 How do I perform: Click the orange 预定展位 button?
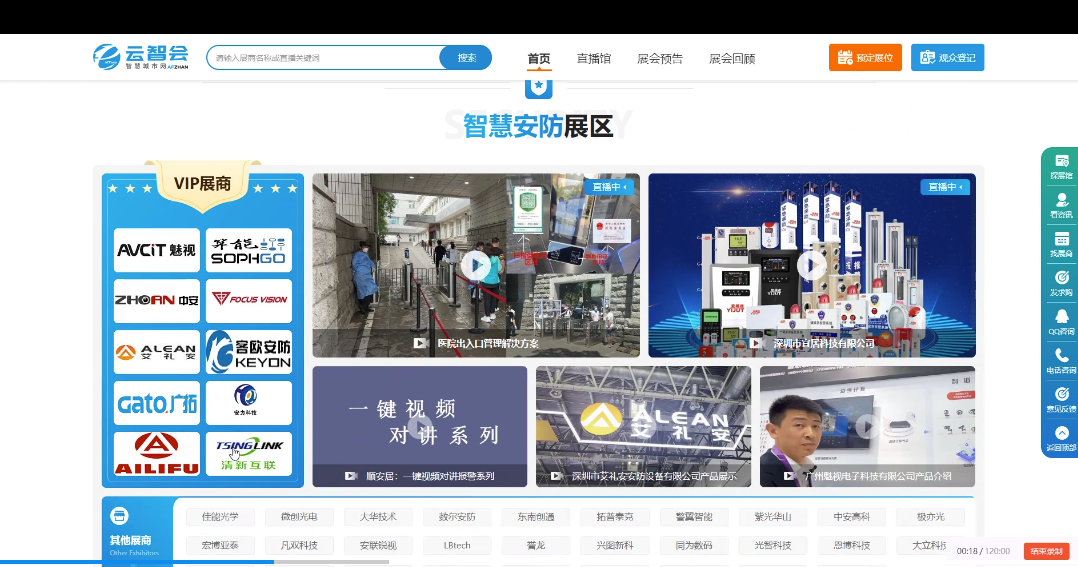click(865, 58)
